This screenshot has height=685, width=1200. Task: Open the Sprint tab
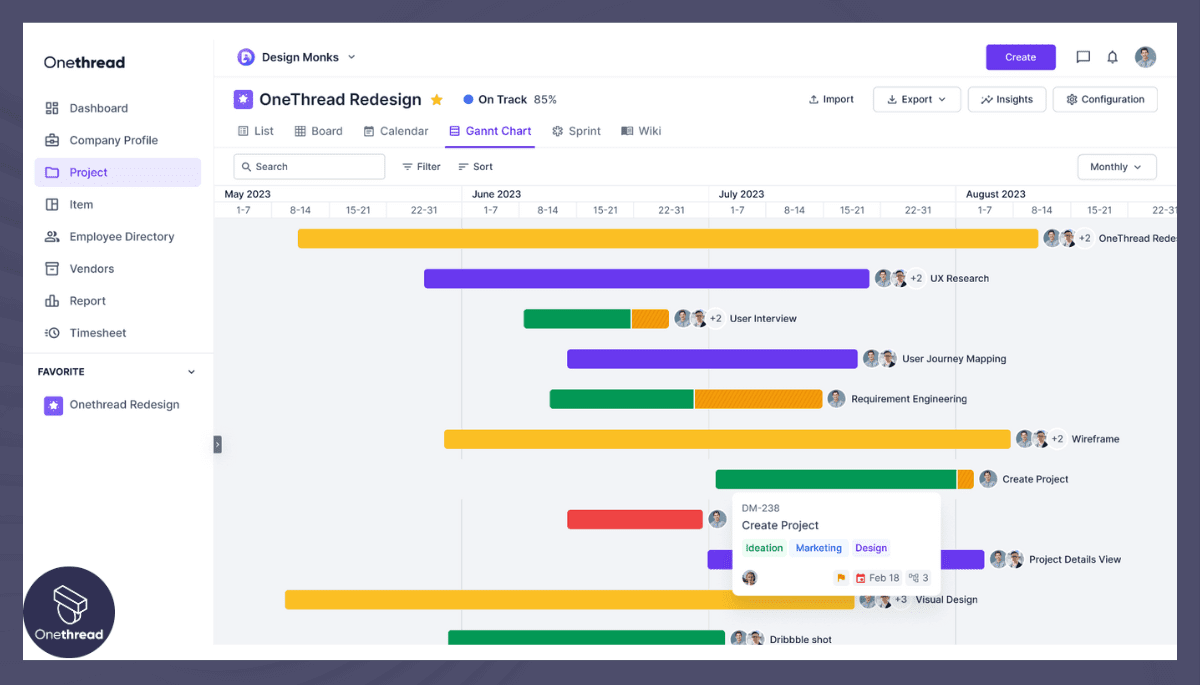point(576,131)
